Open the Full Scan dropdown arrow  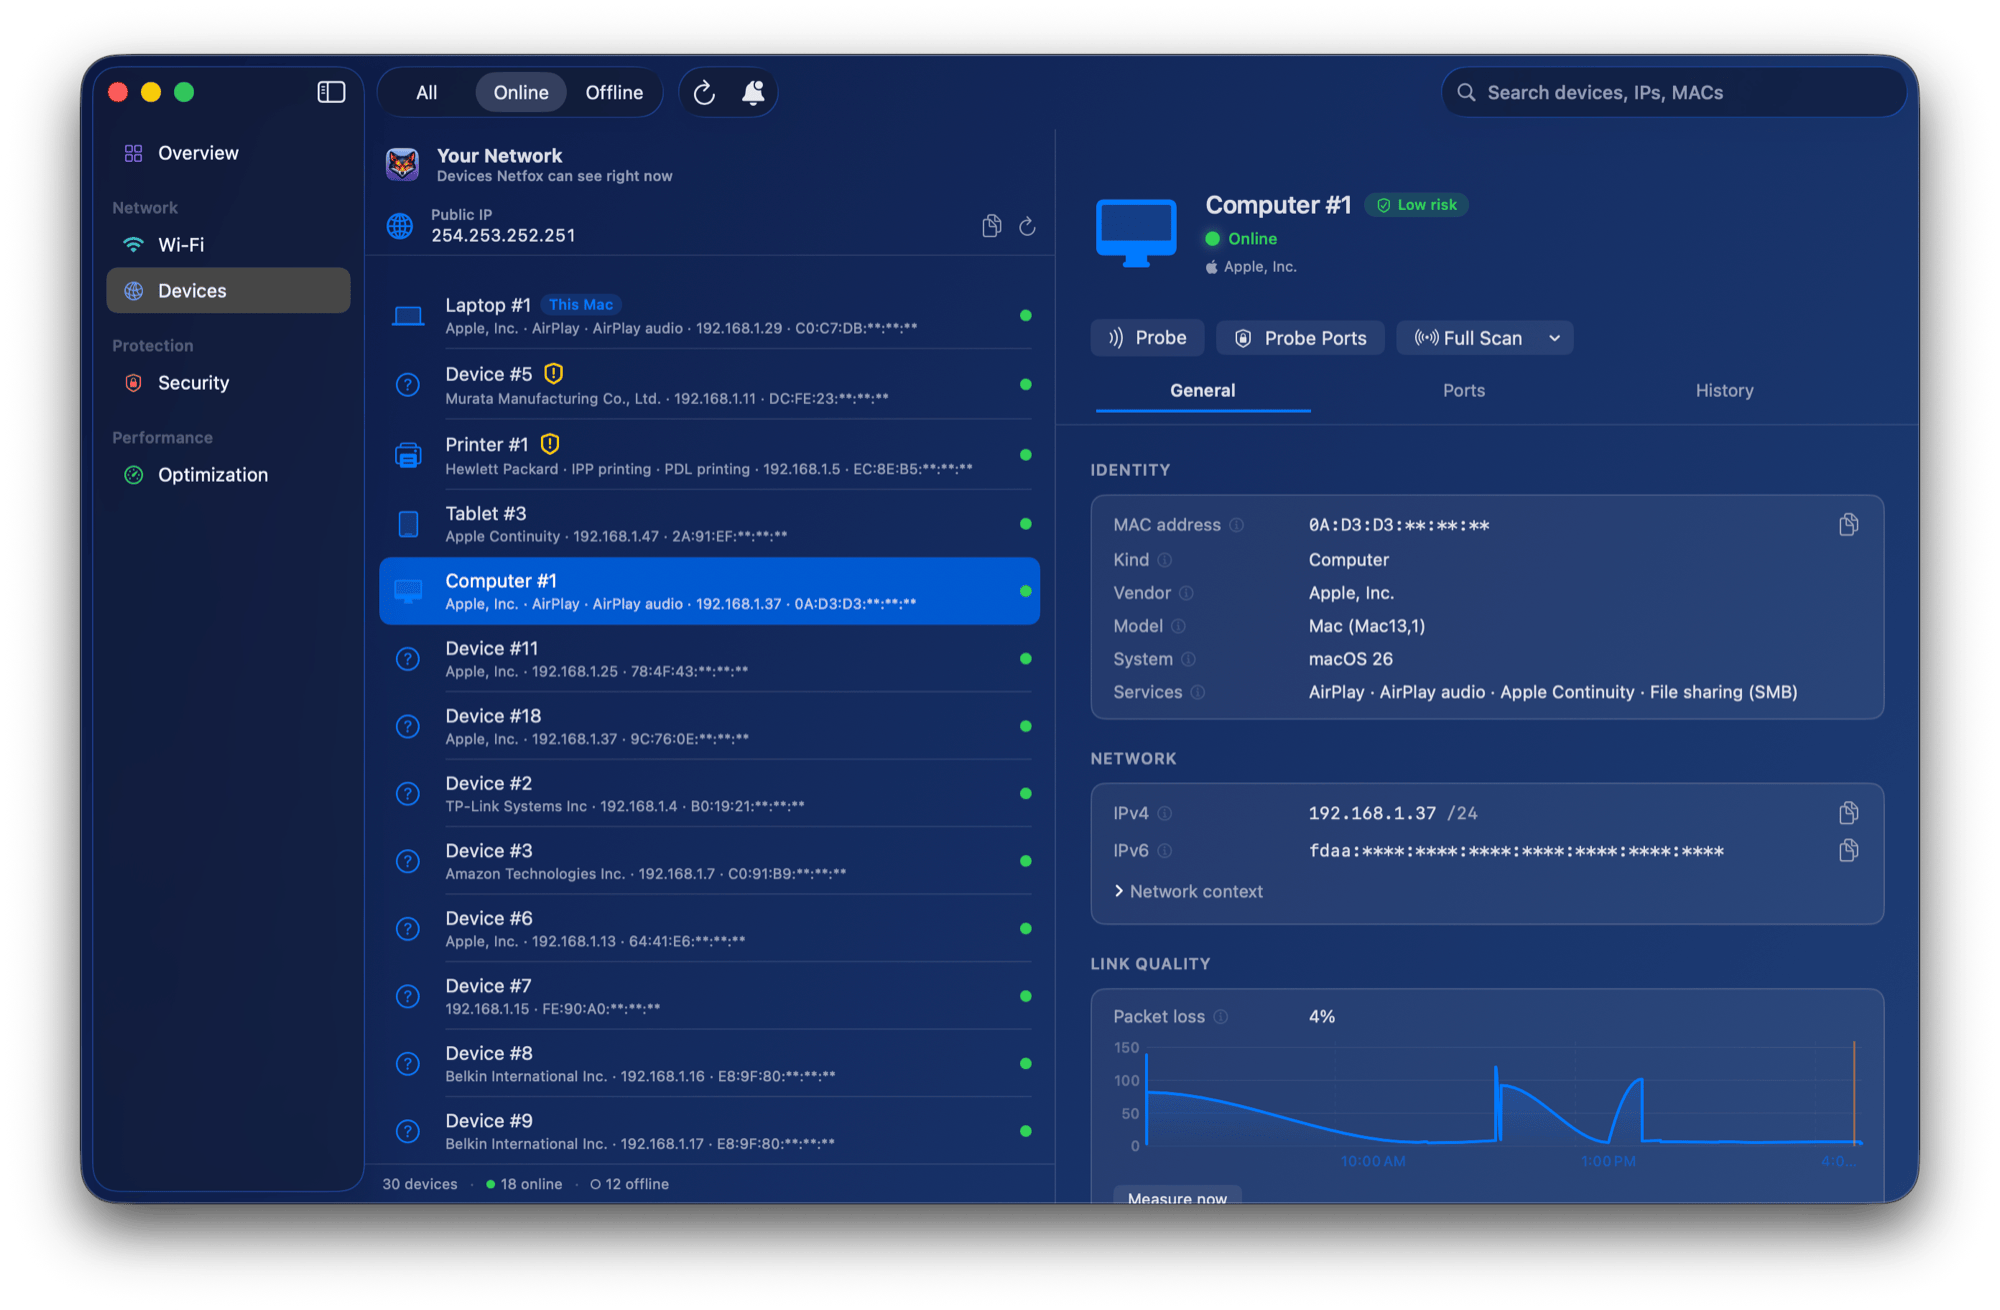(1554, 338)
